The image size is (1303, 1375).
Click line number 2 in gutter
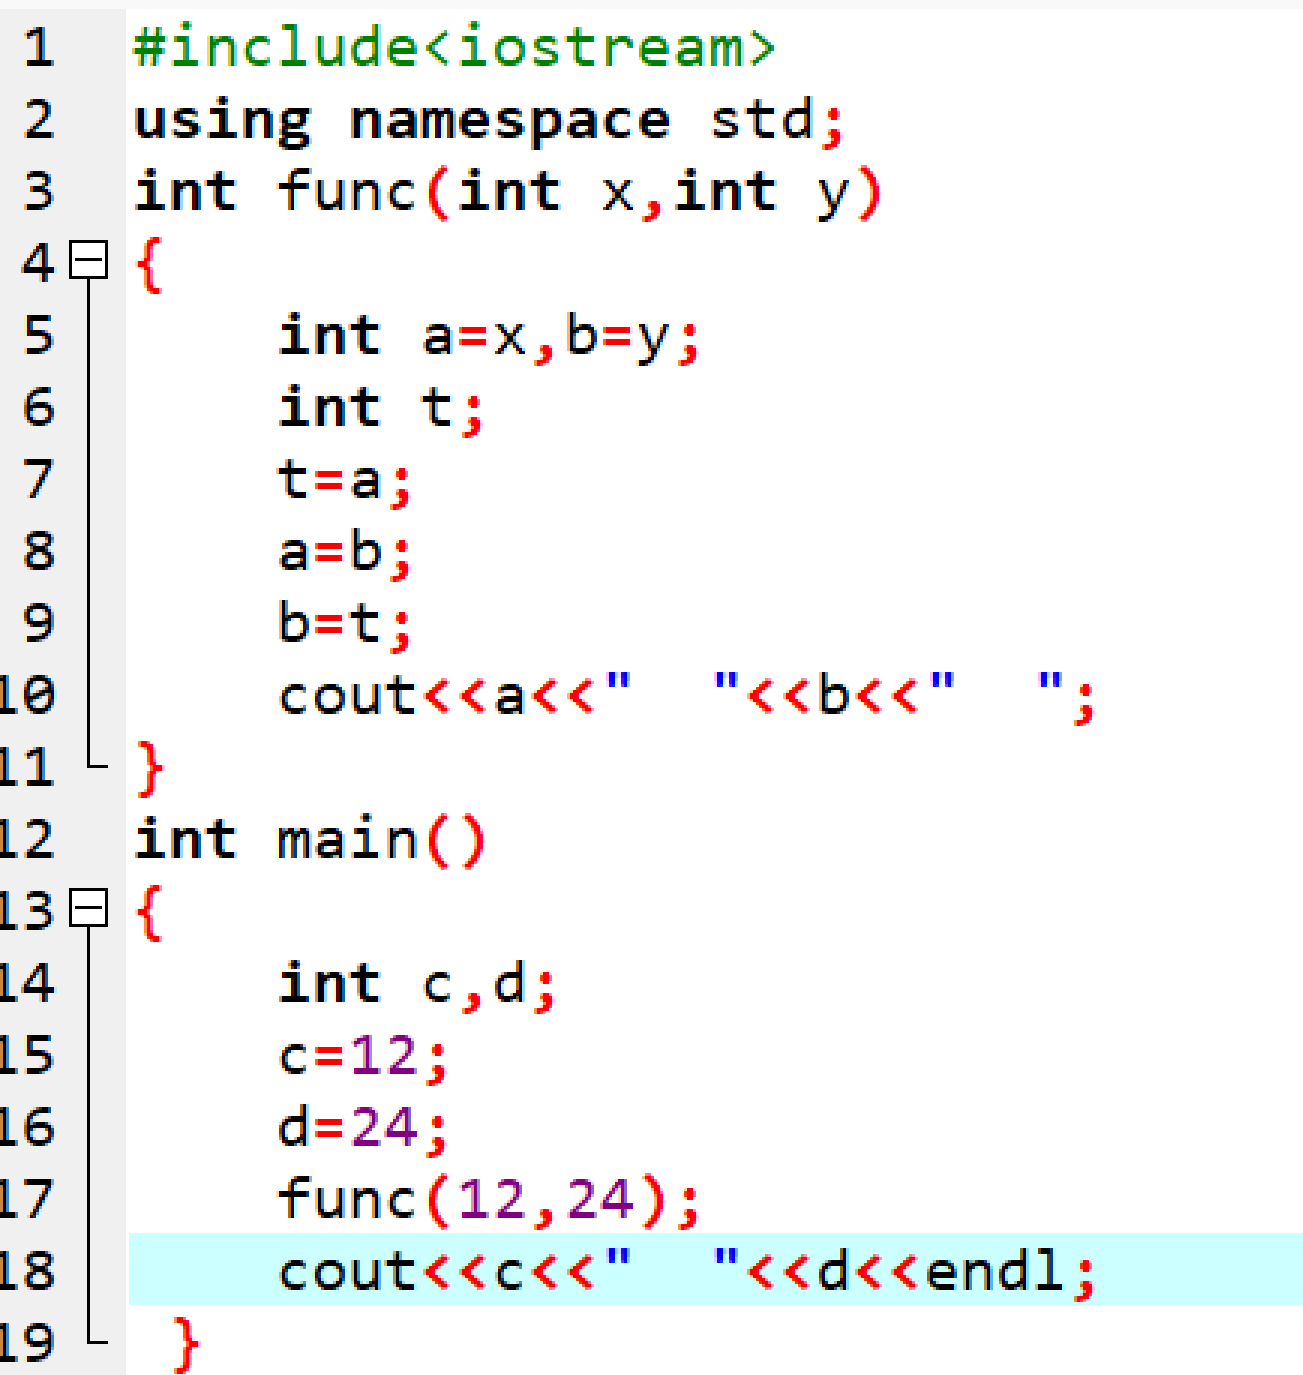38,119
